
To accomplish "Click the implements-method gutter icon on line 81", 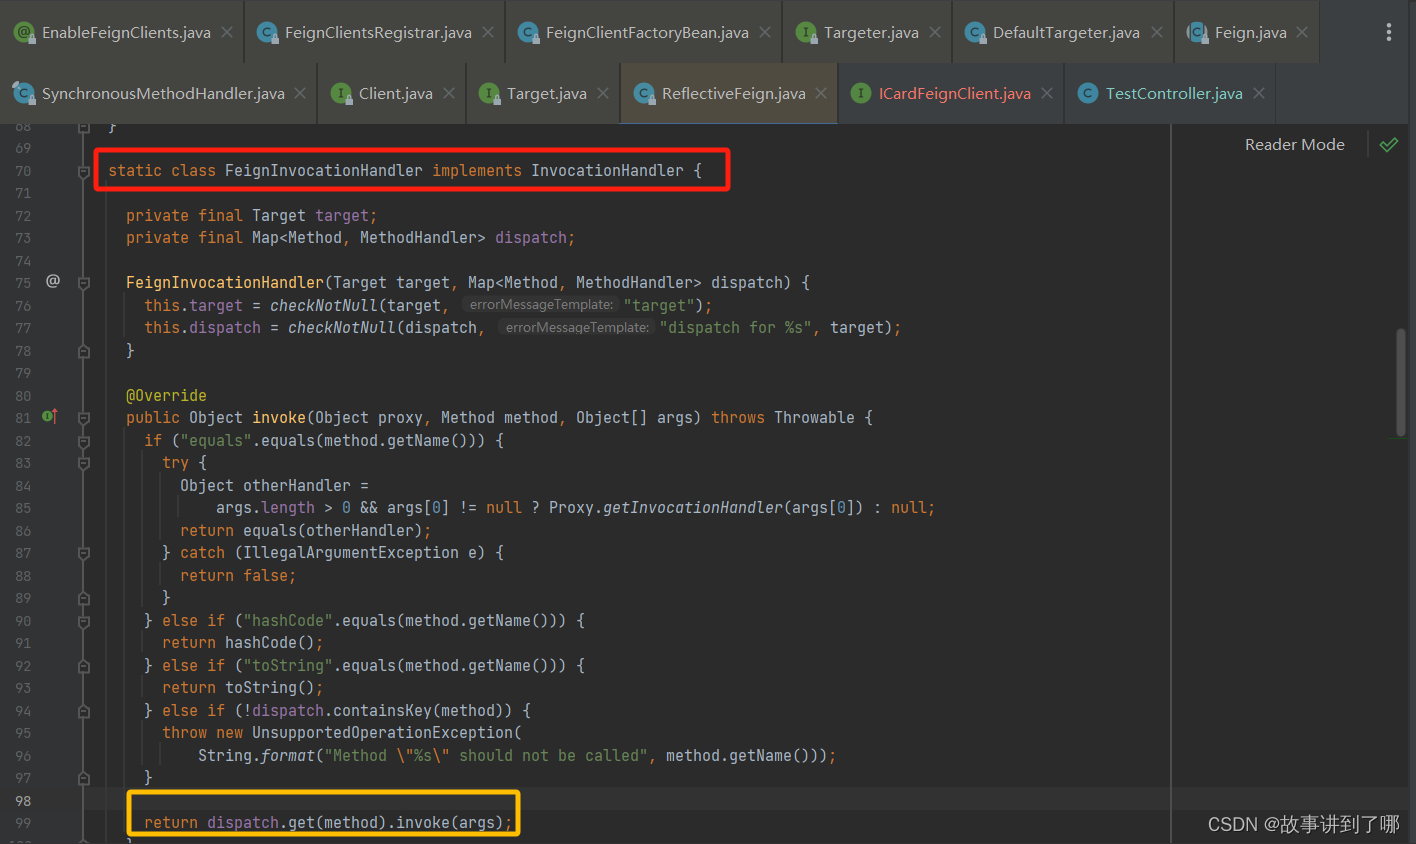I will (x=50, y=416).
